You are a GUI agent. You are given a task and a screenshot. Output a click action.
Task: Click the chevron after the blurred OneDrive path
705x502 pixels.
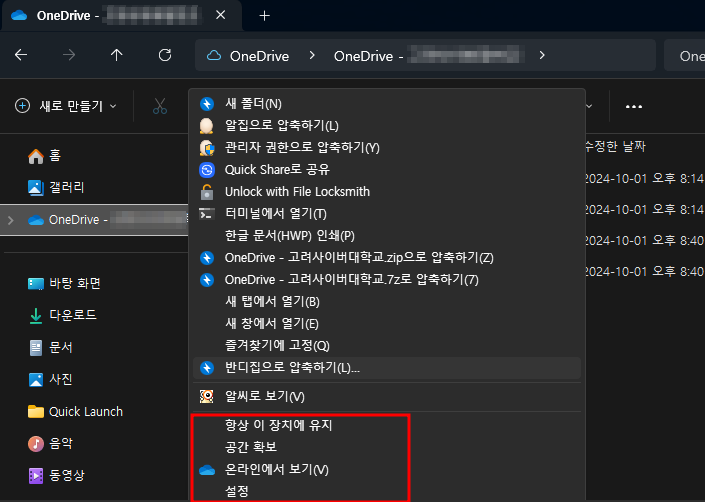542,55
